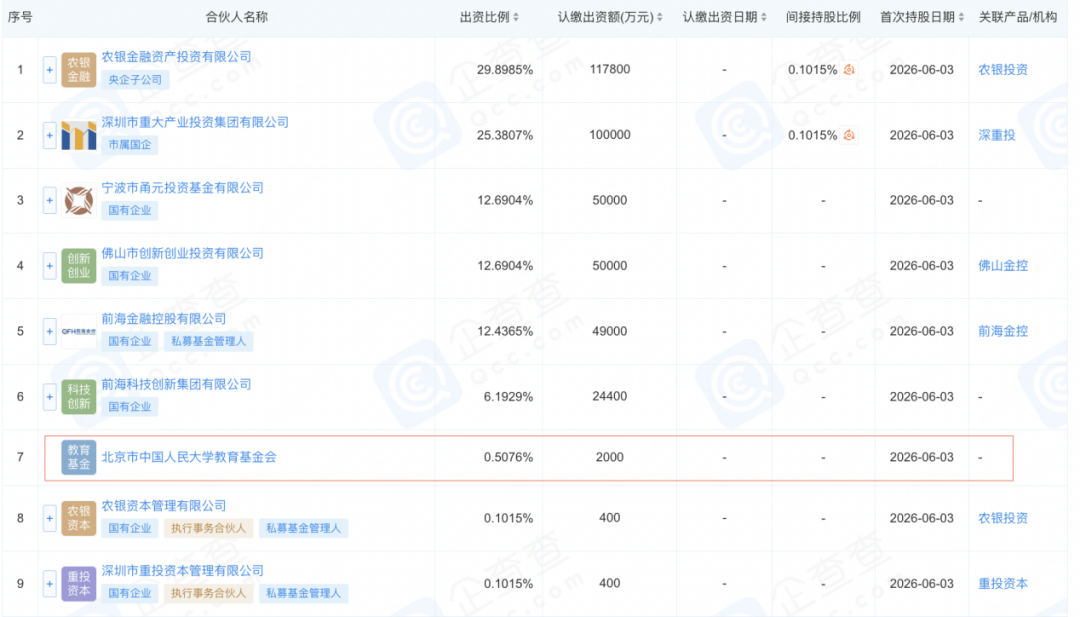Click the 农银金融 logo of 农银金融资产投资有限公司
1080x617 pixels.
[x=79, y=70]
